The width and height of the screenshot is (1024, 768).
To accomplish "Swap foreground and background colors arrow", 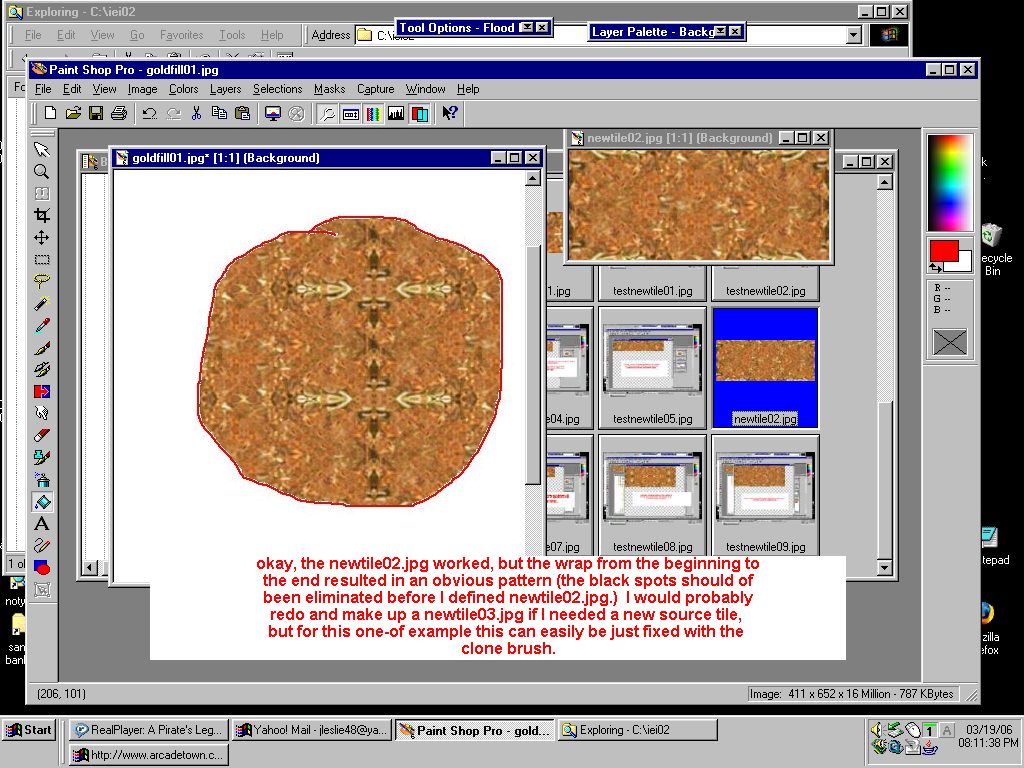I will coord(936,267).
